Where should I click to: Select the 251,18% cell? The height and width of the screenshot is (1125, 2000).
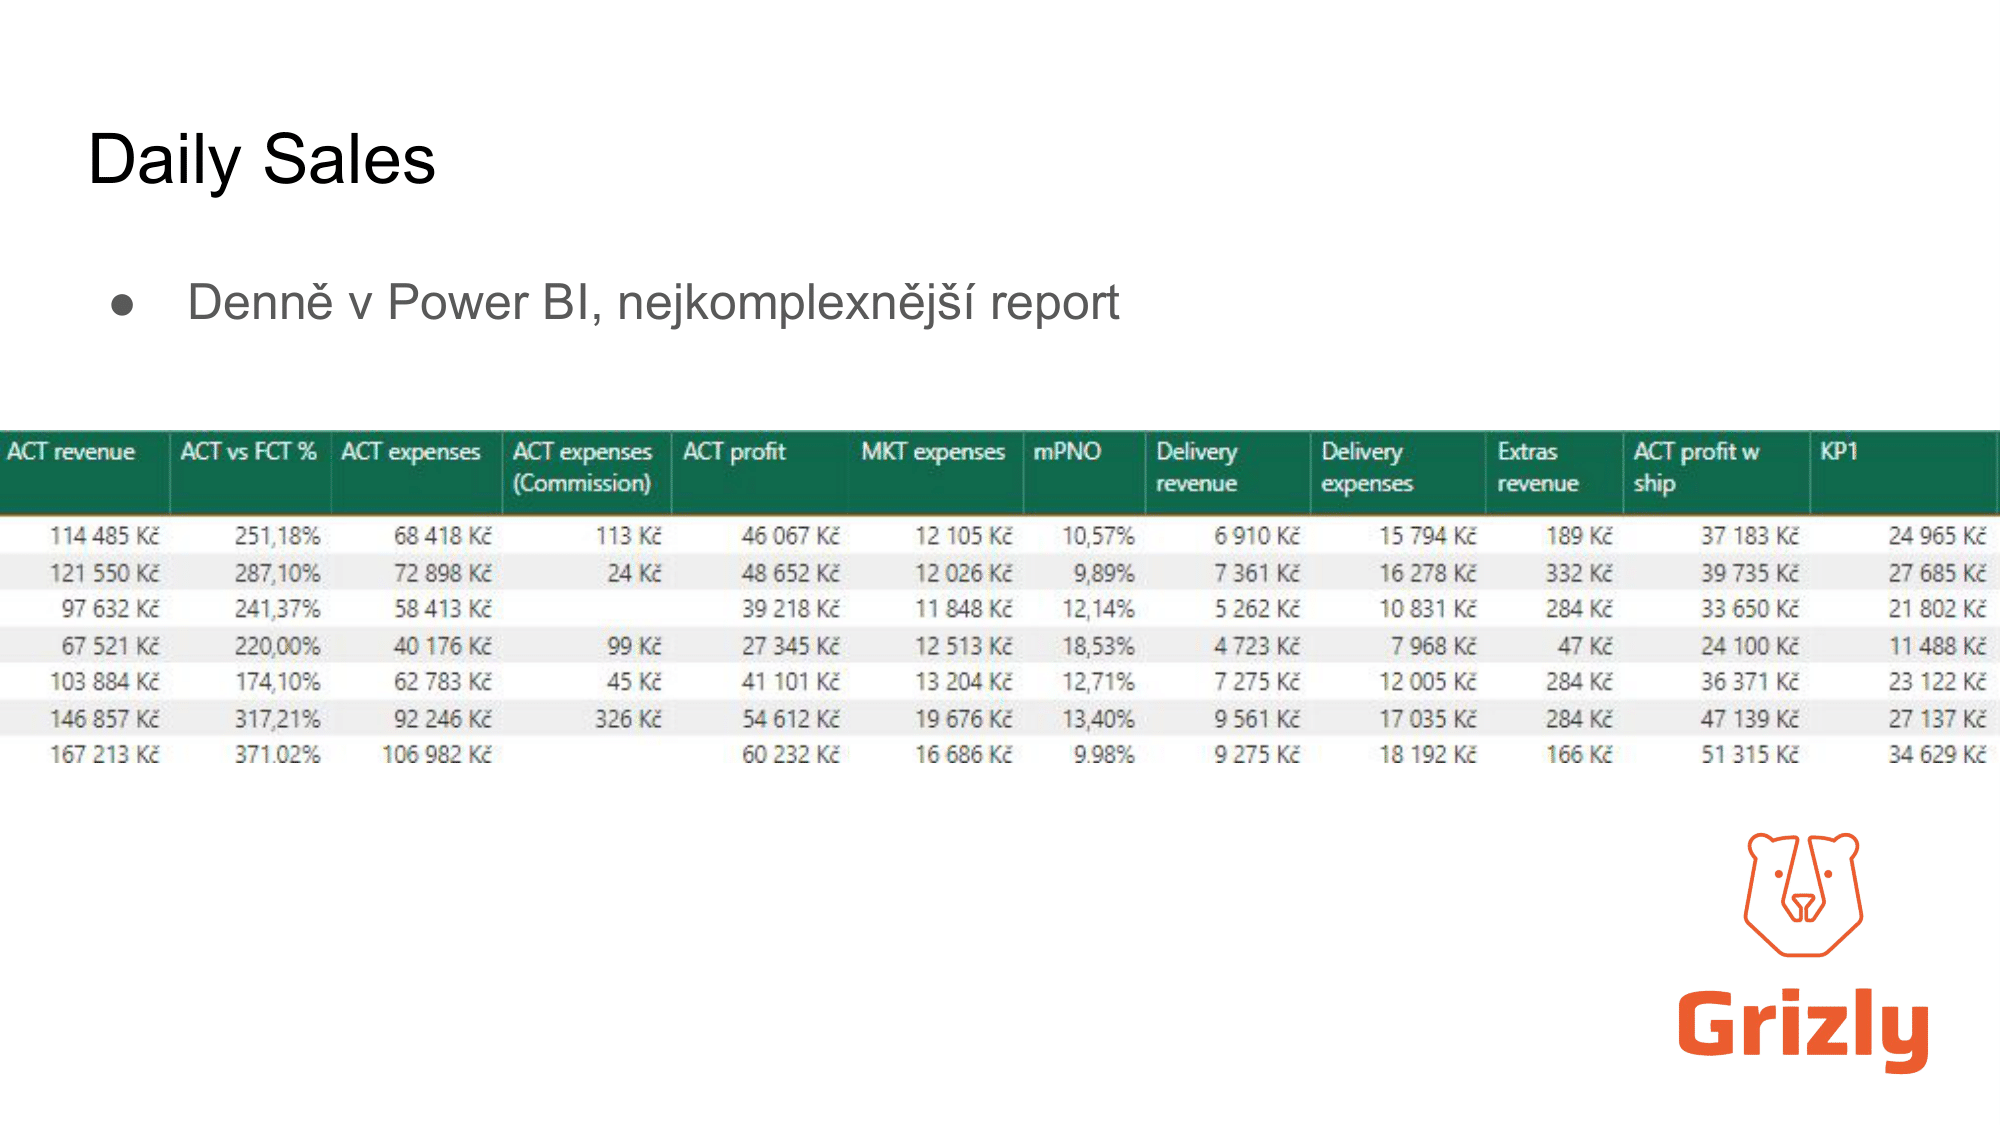coord(278,536)
